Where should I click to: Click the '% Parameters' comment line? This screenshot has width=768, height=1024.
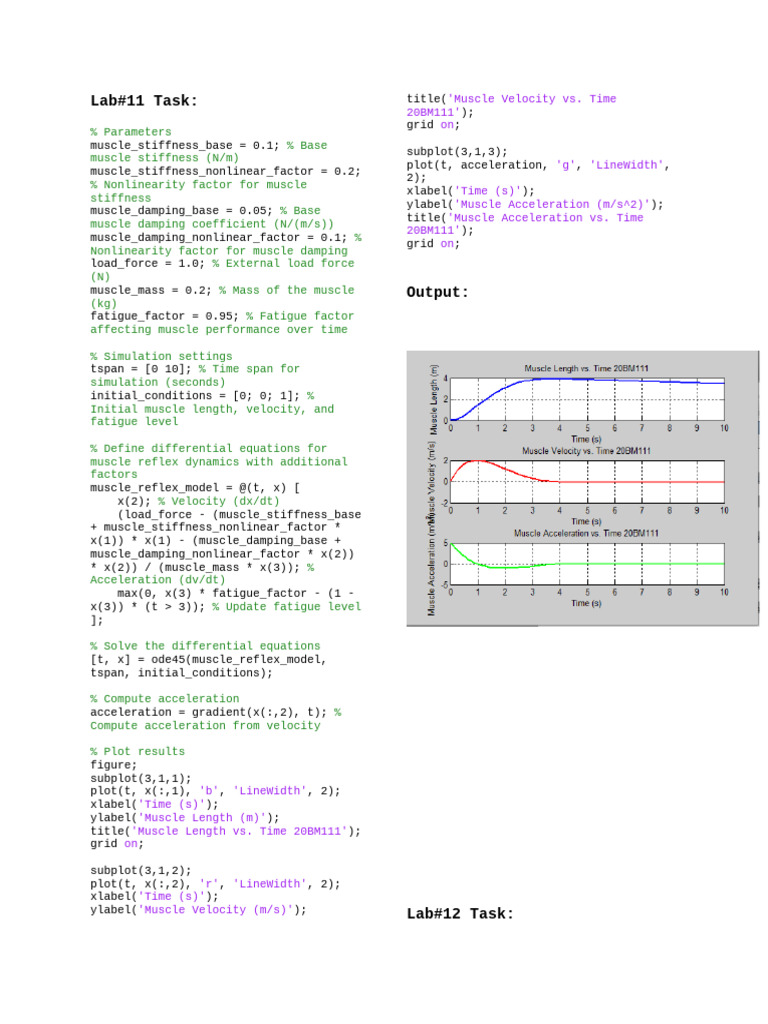pyautogui.click(x=131, y=132)
